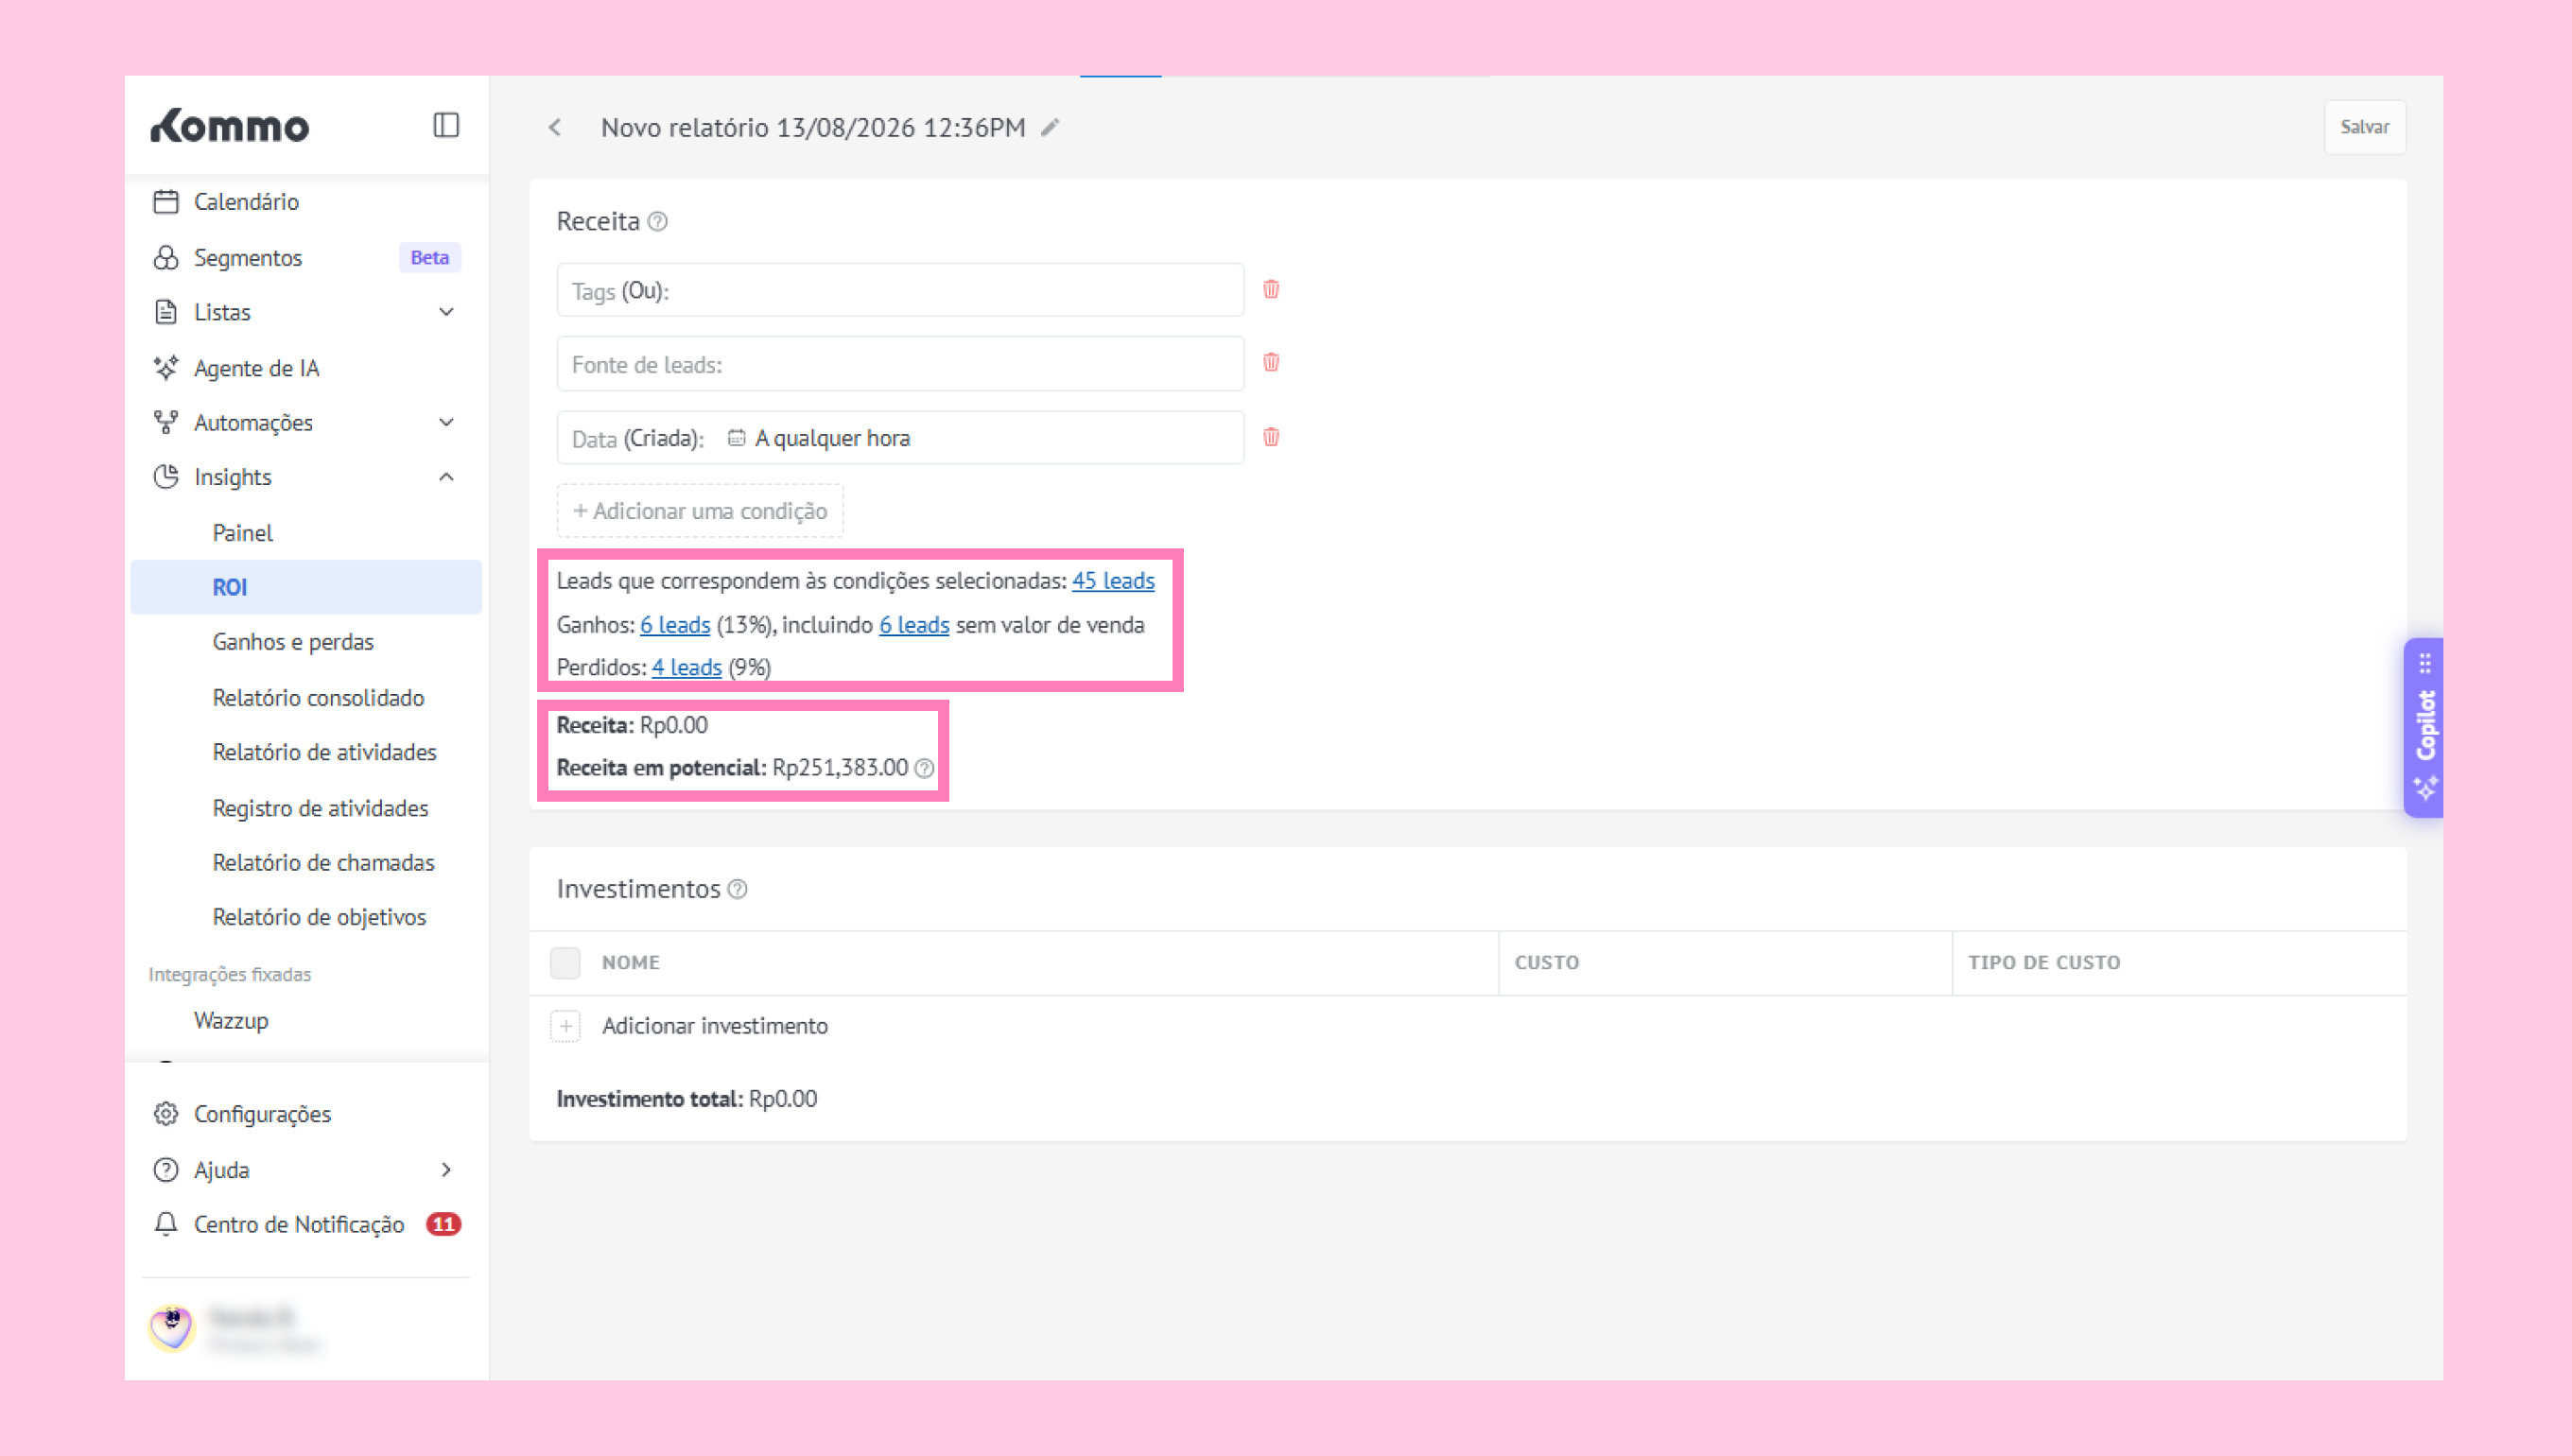Click the info icon after Receita em potencial
2572x1456 pixels.
[x=924, y=768]
